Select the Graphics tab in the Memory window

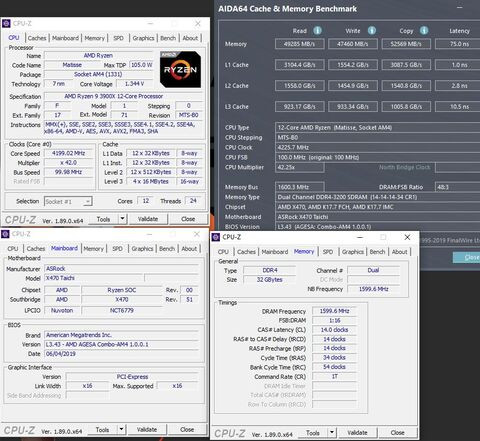pyautogui.click(x=353, y=252)
